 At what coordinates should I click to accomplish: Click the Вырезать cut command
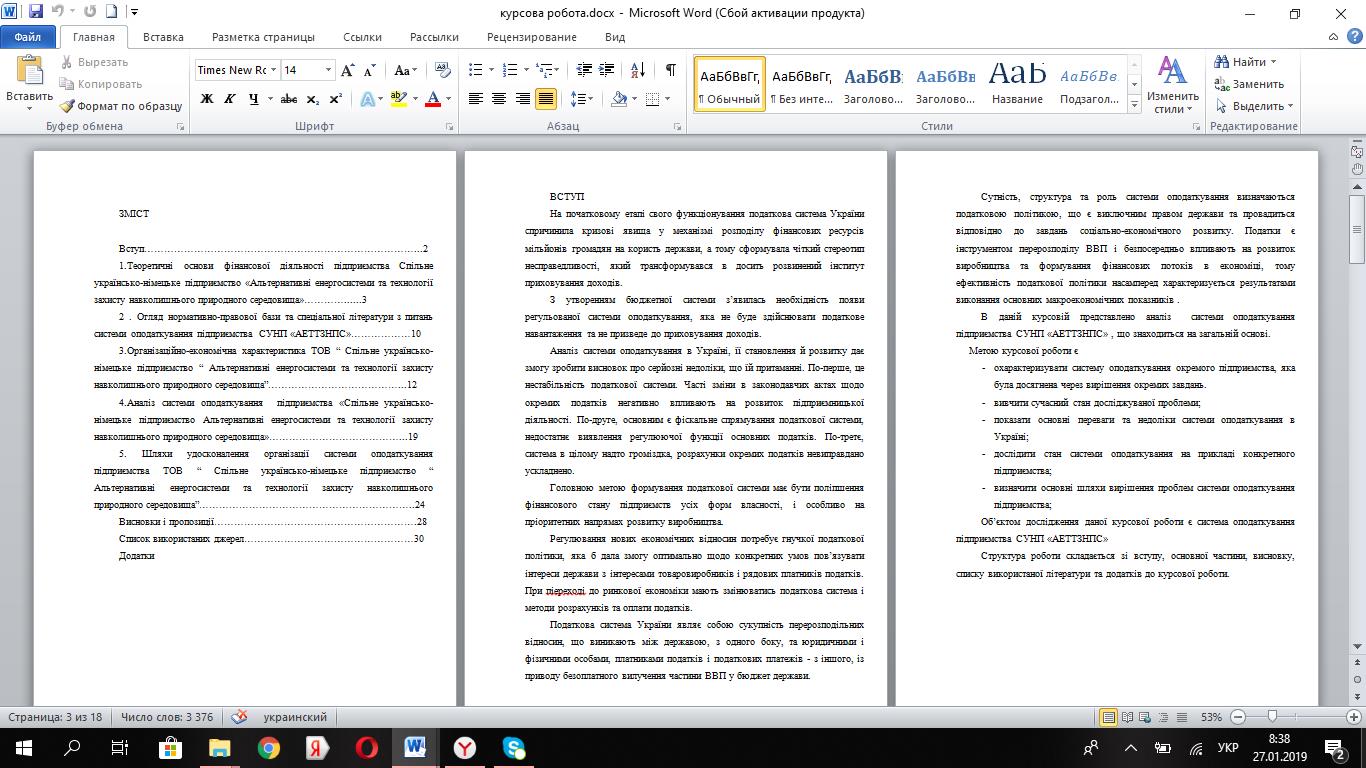(x=94, y=62)
